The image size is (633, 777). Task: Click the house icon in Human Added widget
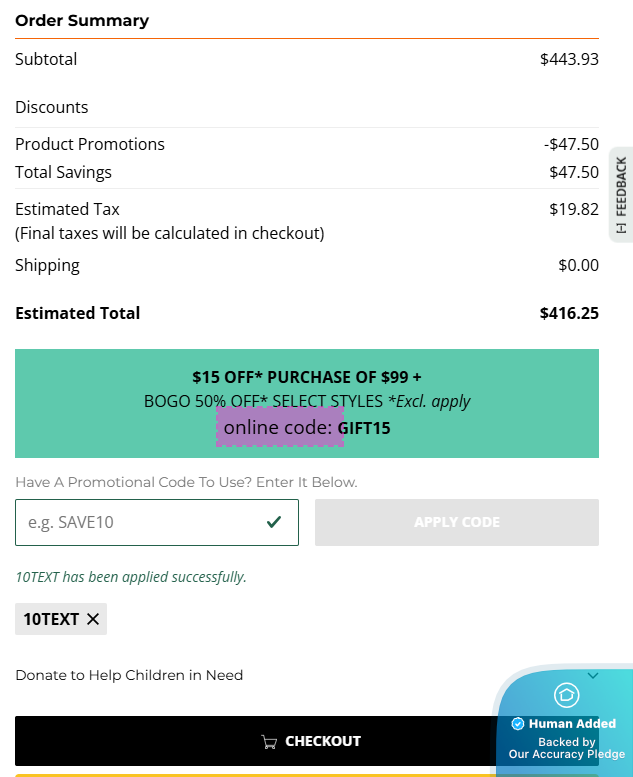(x=567, y=695)
